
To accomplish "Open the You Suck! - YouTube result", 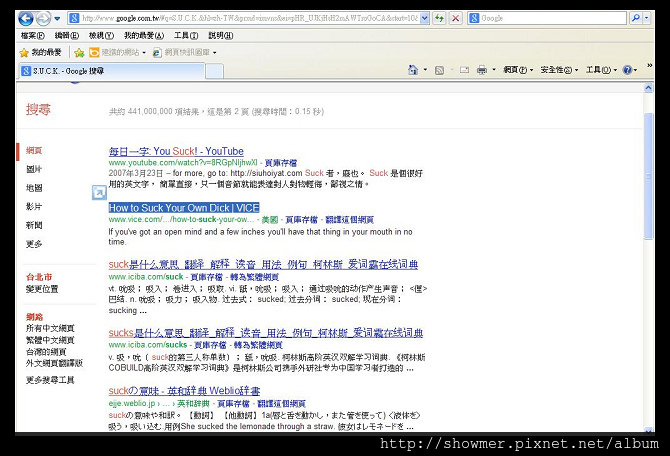I will tap(176, 151).
